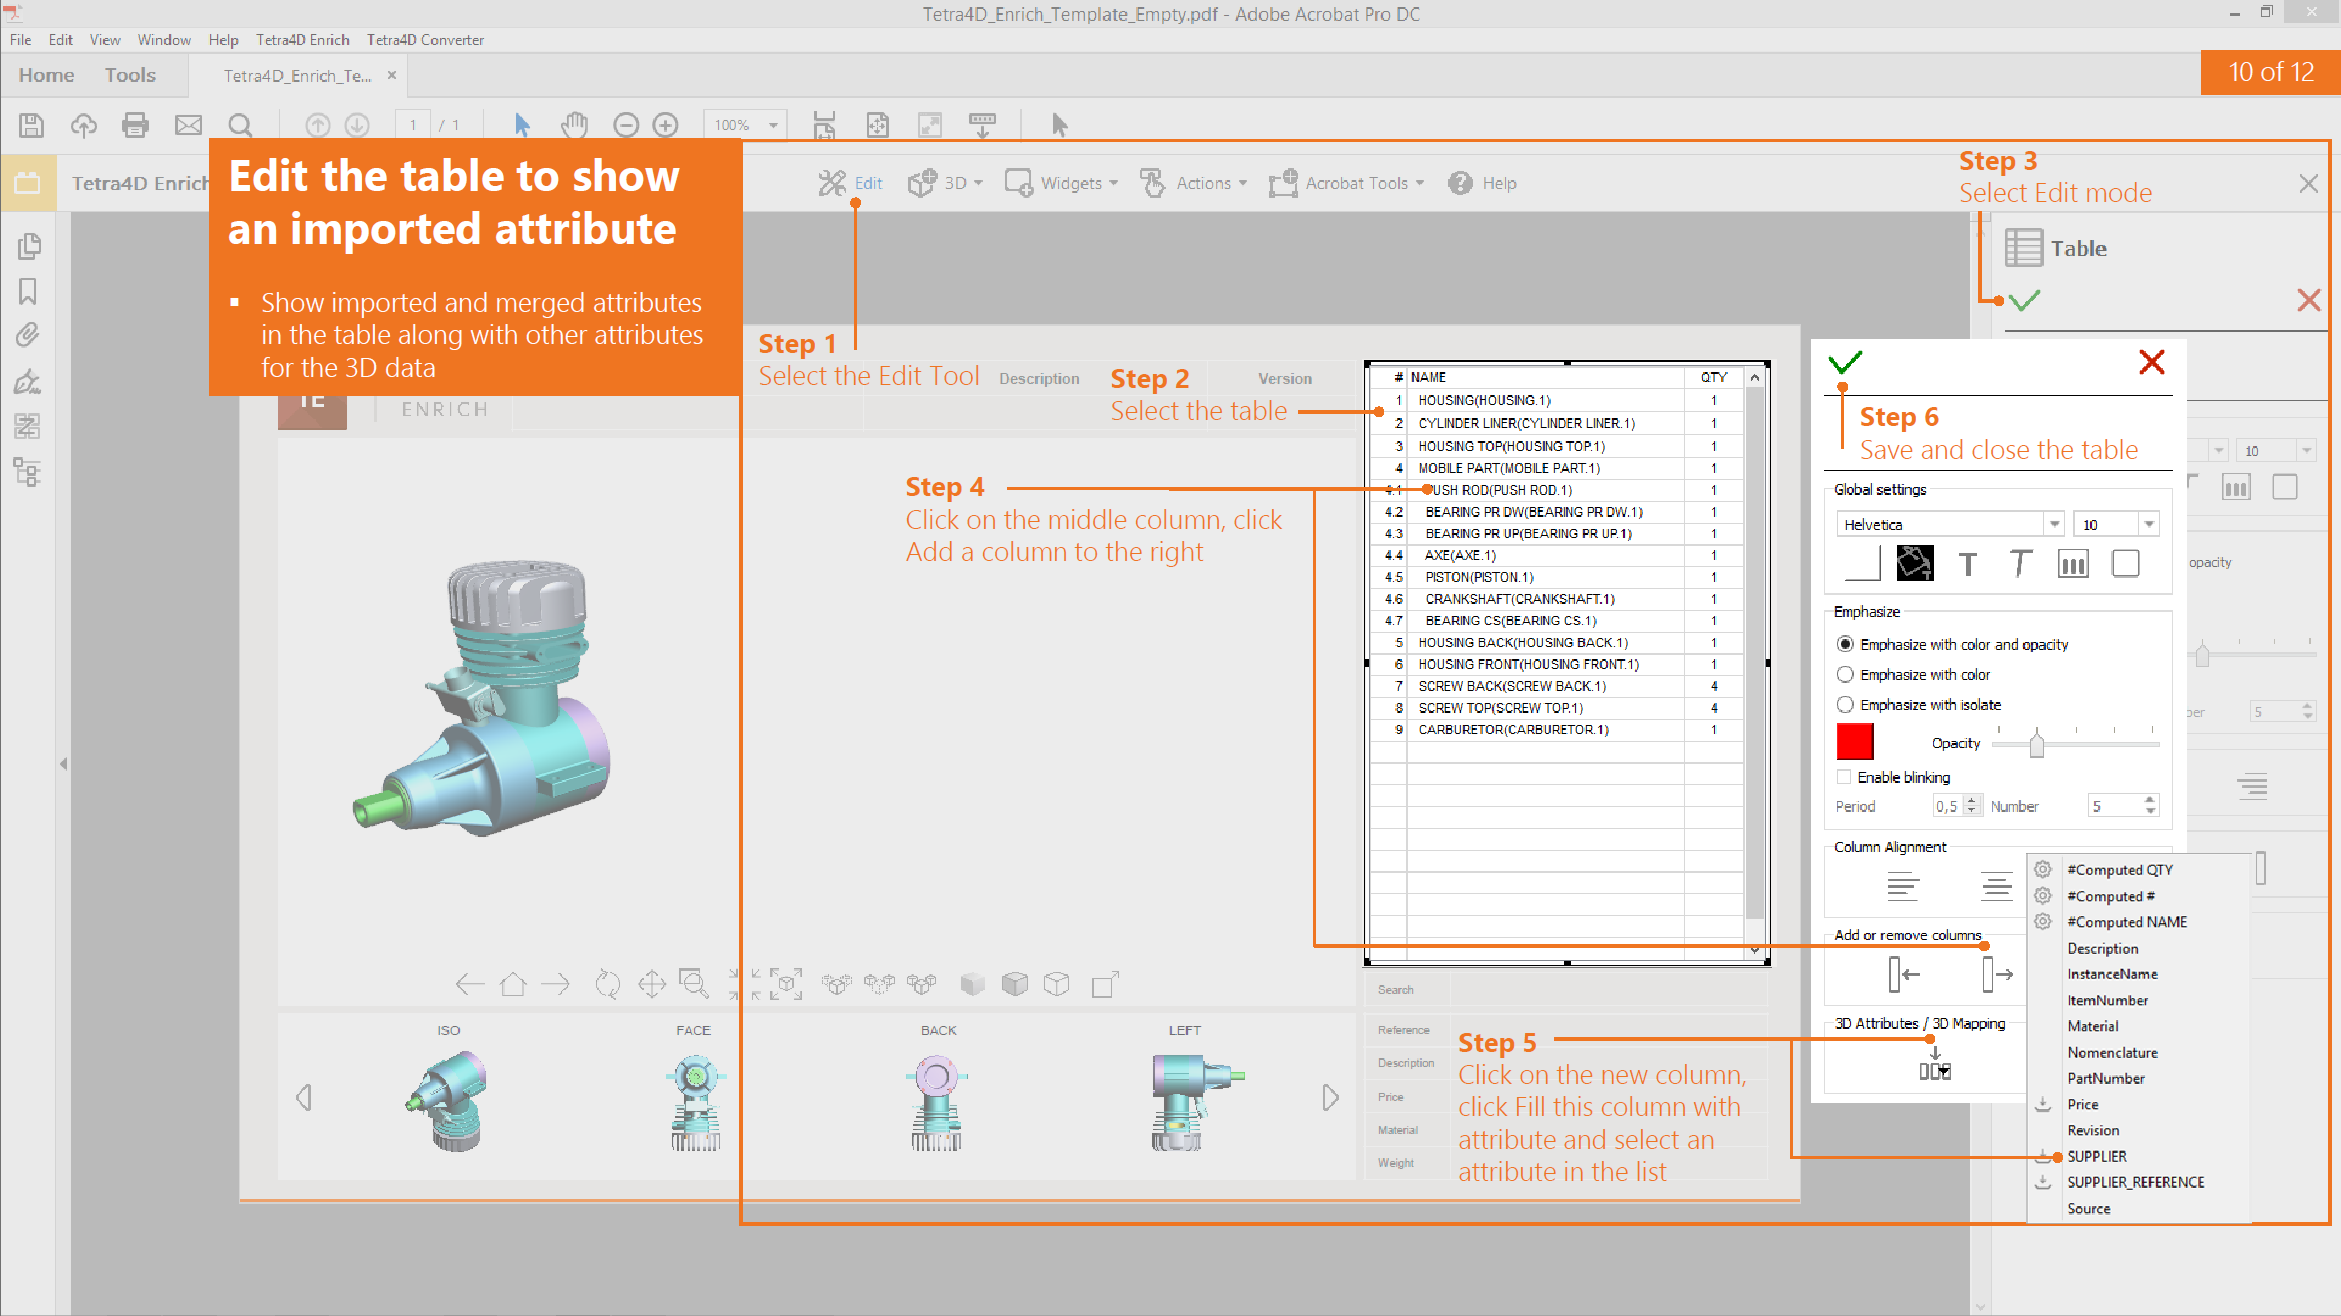Click the envelope Email icon
This screenshot has width=2341, height=1316.
pyautogui.click(x=188, y=125)
